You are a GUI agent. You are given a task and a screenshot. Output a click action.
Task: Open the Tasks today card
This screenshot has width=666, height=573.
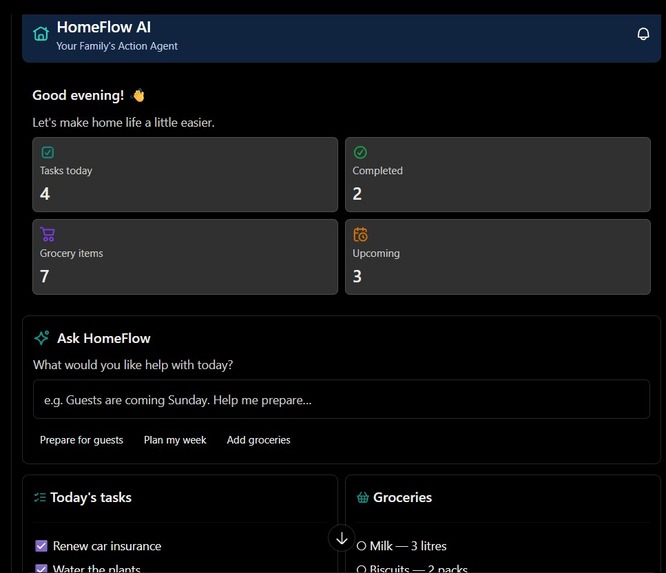185,175
